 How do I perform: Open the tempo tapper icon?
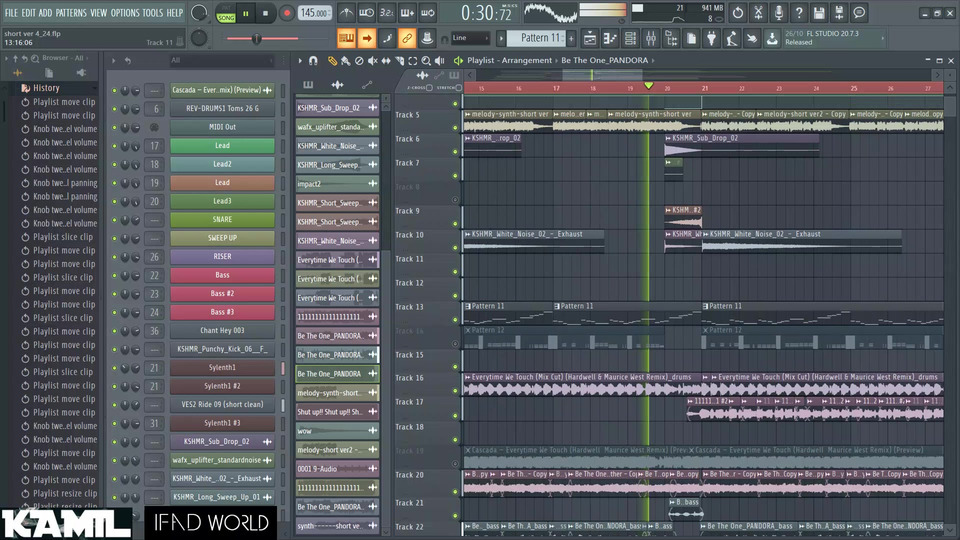[x=732, y=39]
